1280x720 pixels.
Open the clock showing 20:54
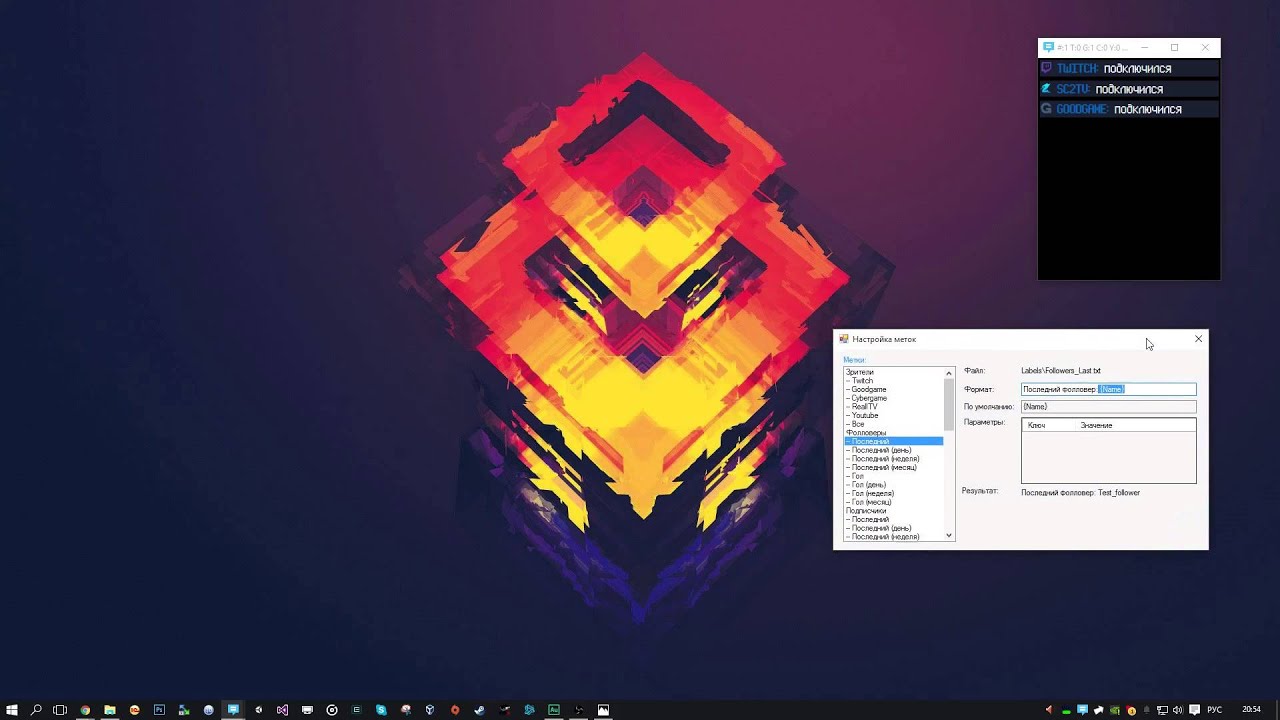click(1252, 710)
